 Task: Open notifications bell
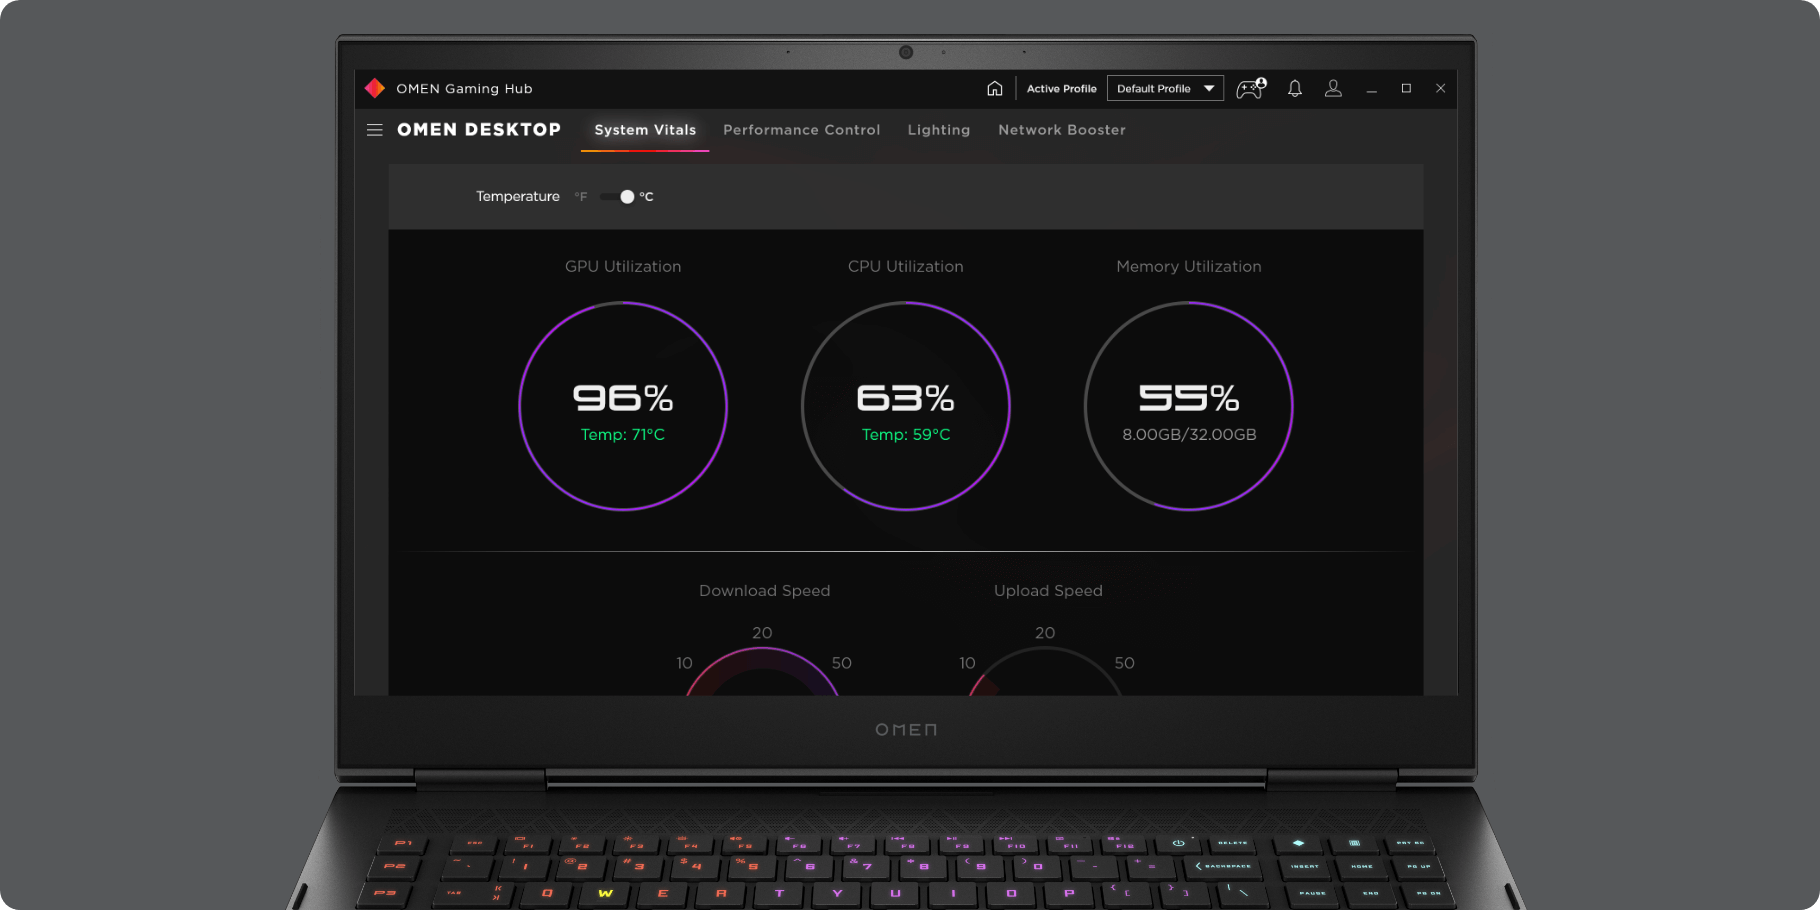point(1295,88)
